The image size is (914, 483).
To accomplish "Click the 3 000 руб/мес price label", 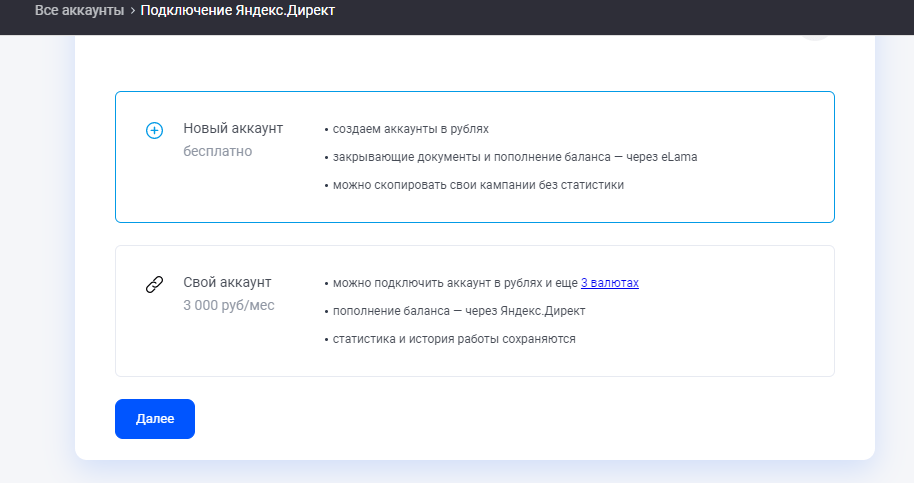I will (x=228, y=306).
